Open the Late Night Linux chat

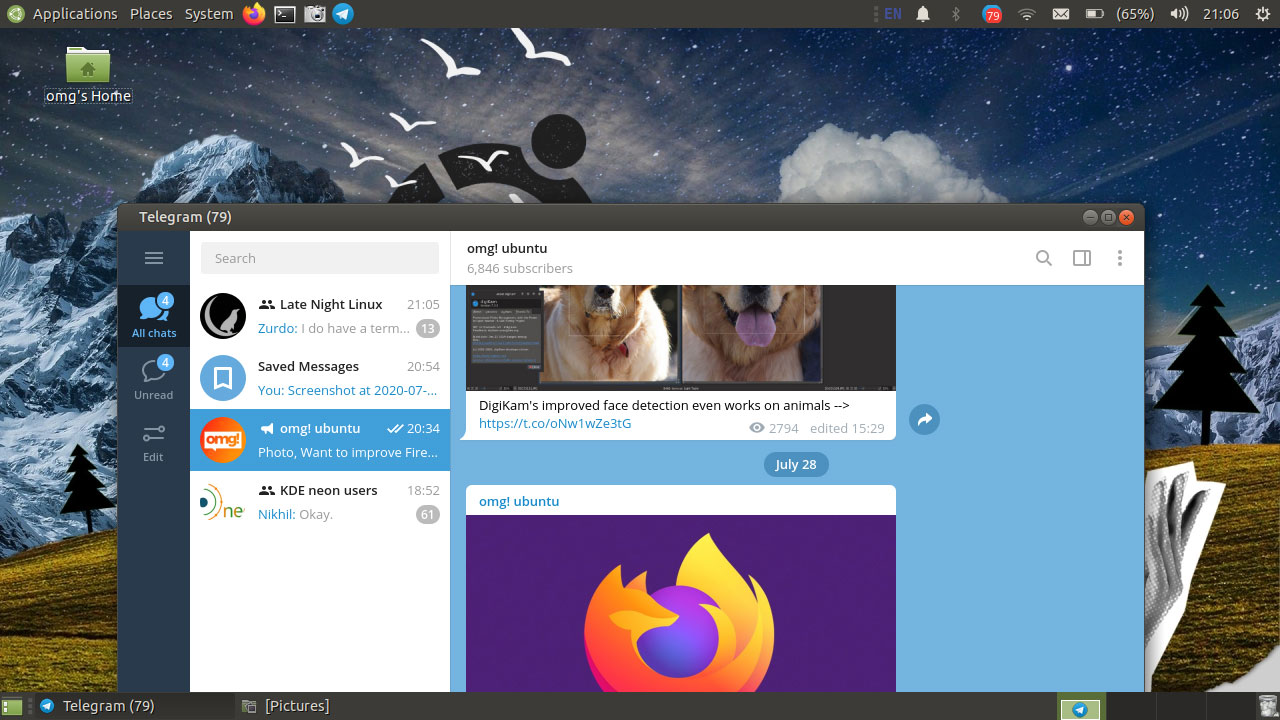click(320, 316)
